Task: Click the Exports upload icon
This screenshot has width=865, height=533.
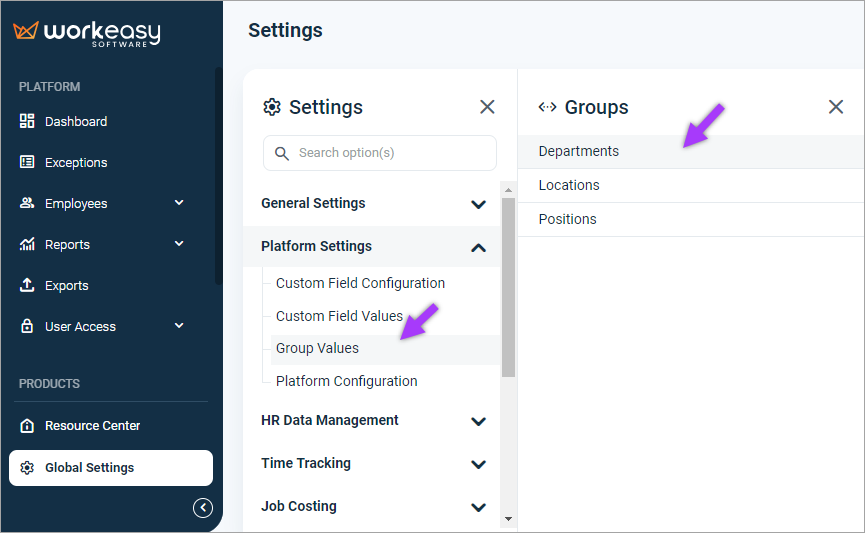Action: coord(27,285)
